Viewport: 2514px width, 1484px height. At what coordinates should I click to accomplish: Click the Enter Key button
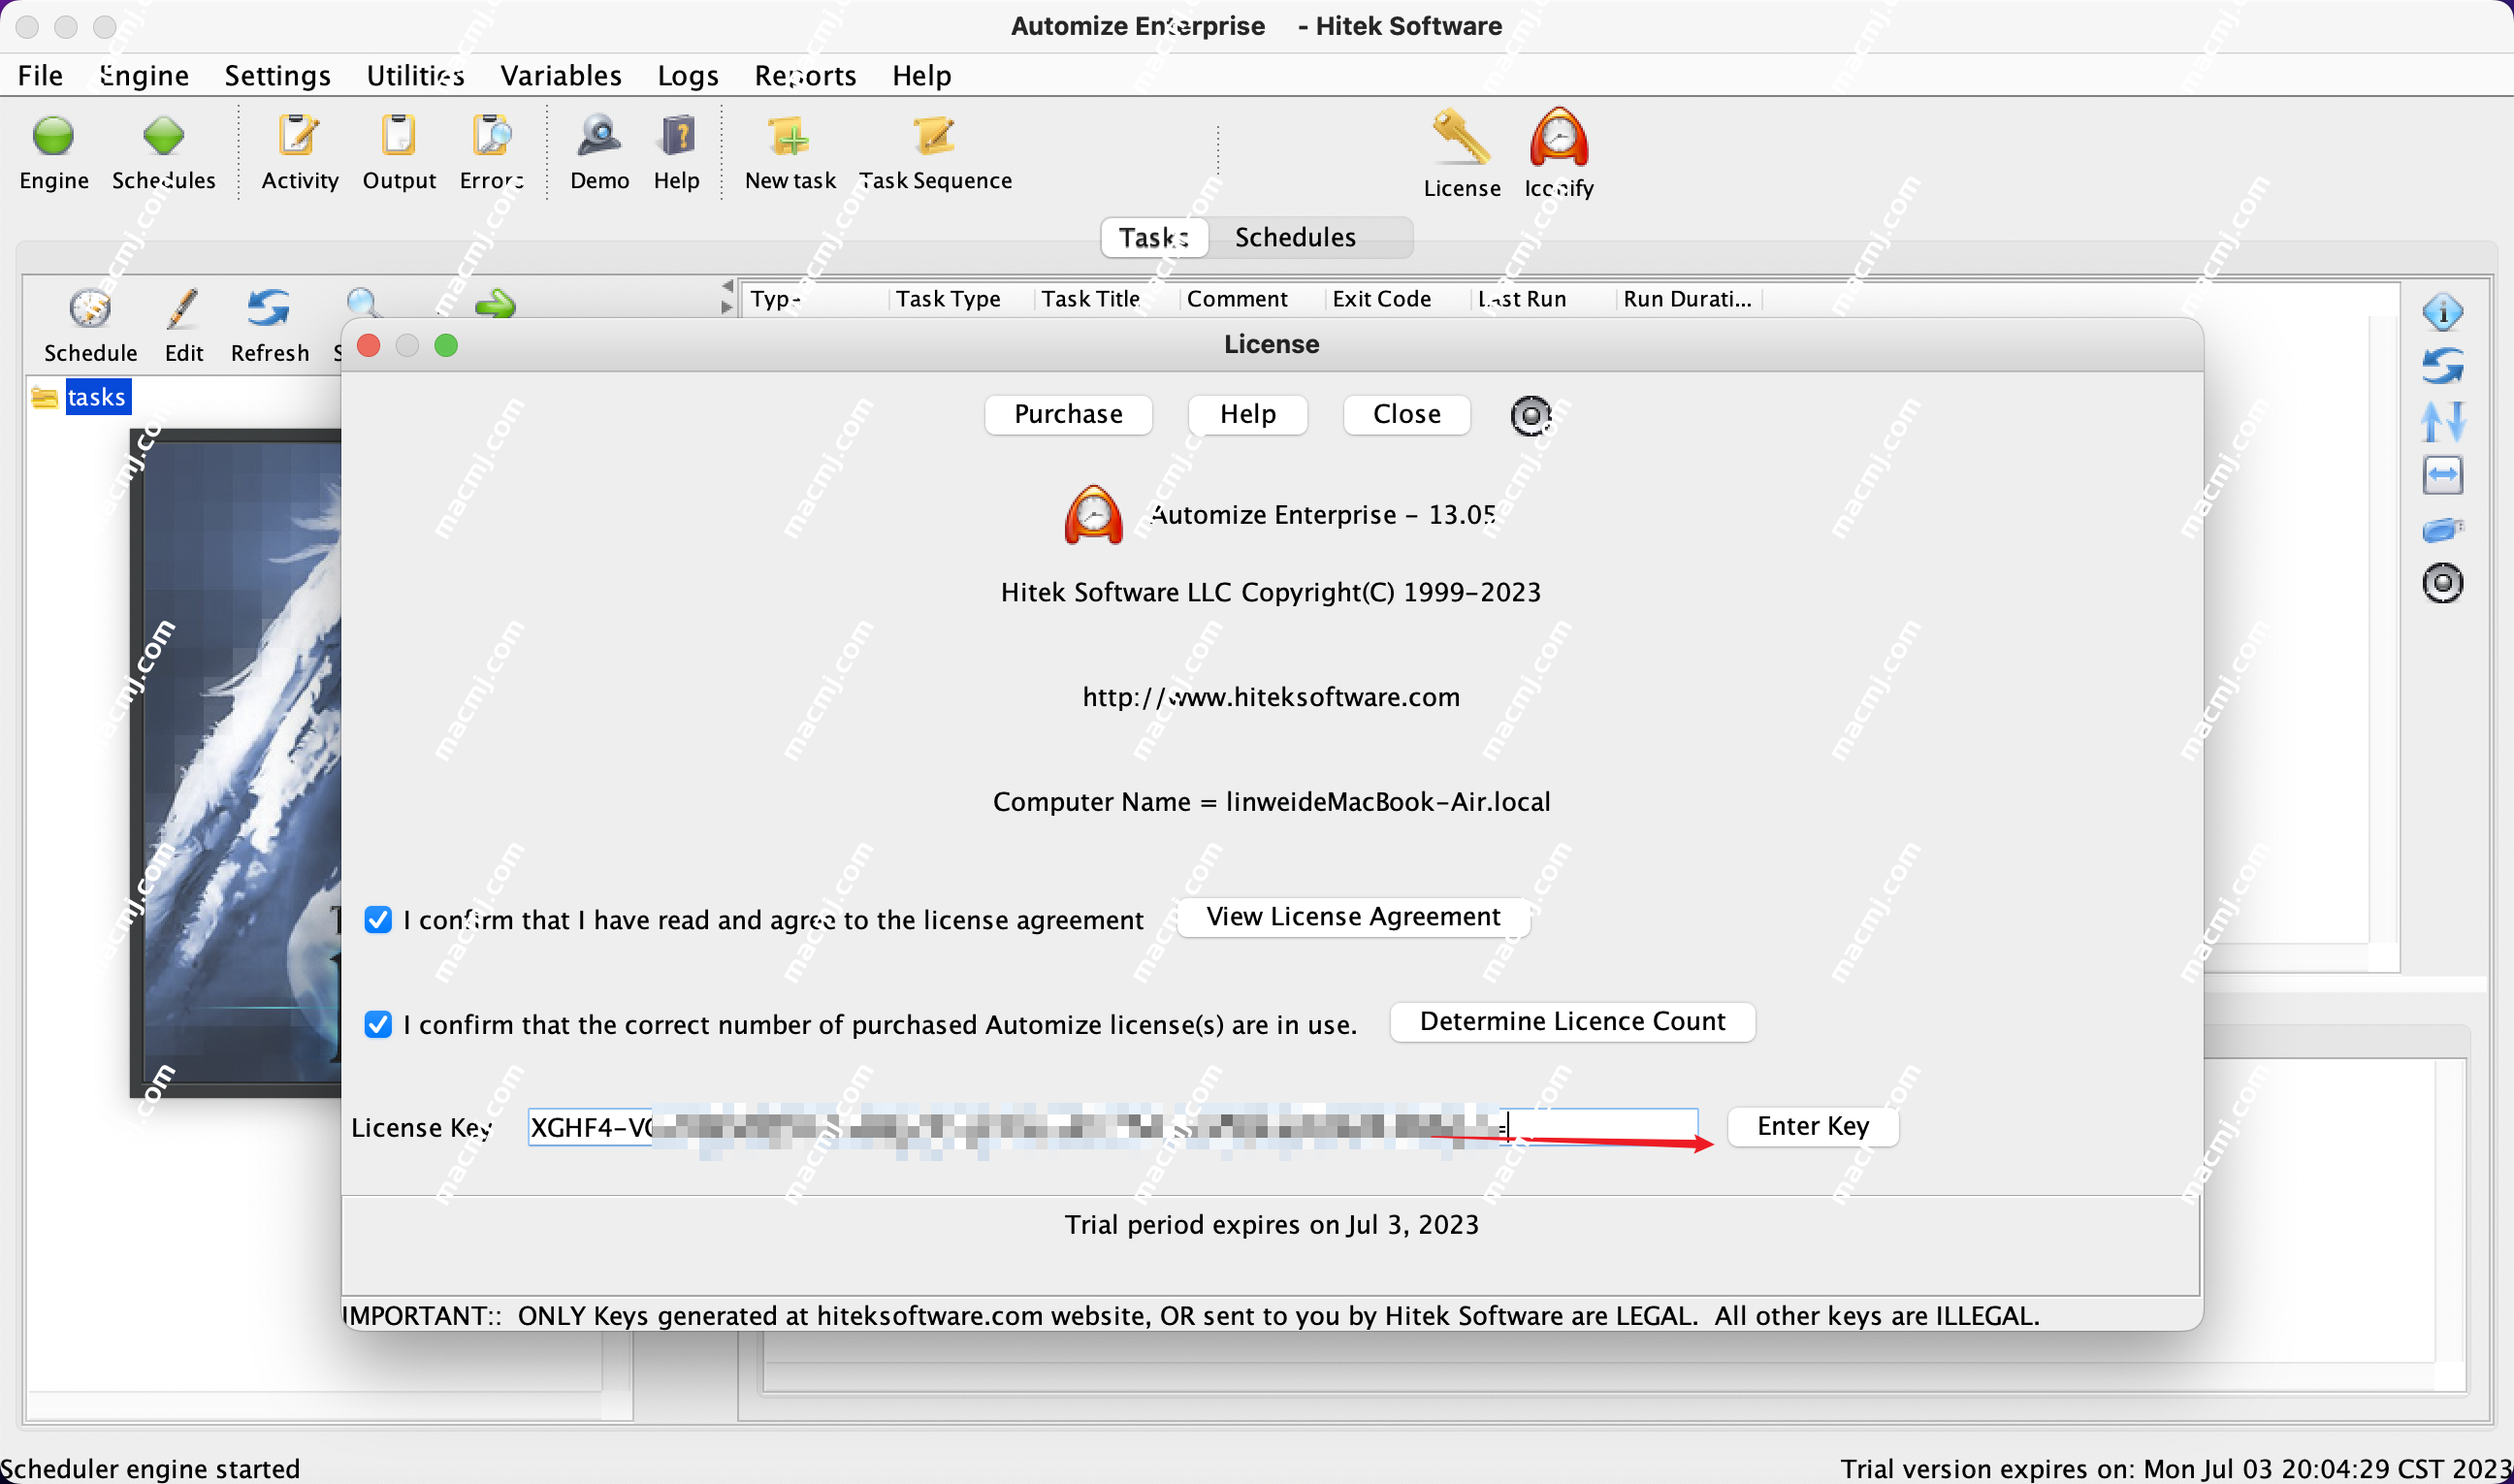click(x=1812, y=1126)
